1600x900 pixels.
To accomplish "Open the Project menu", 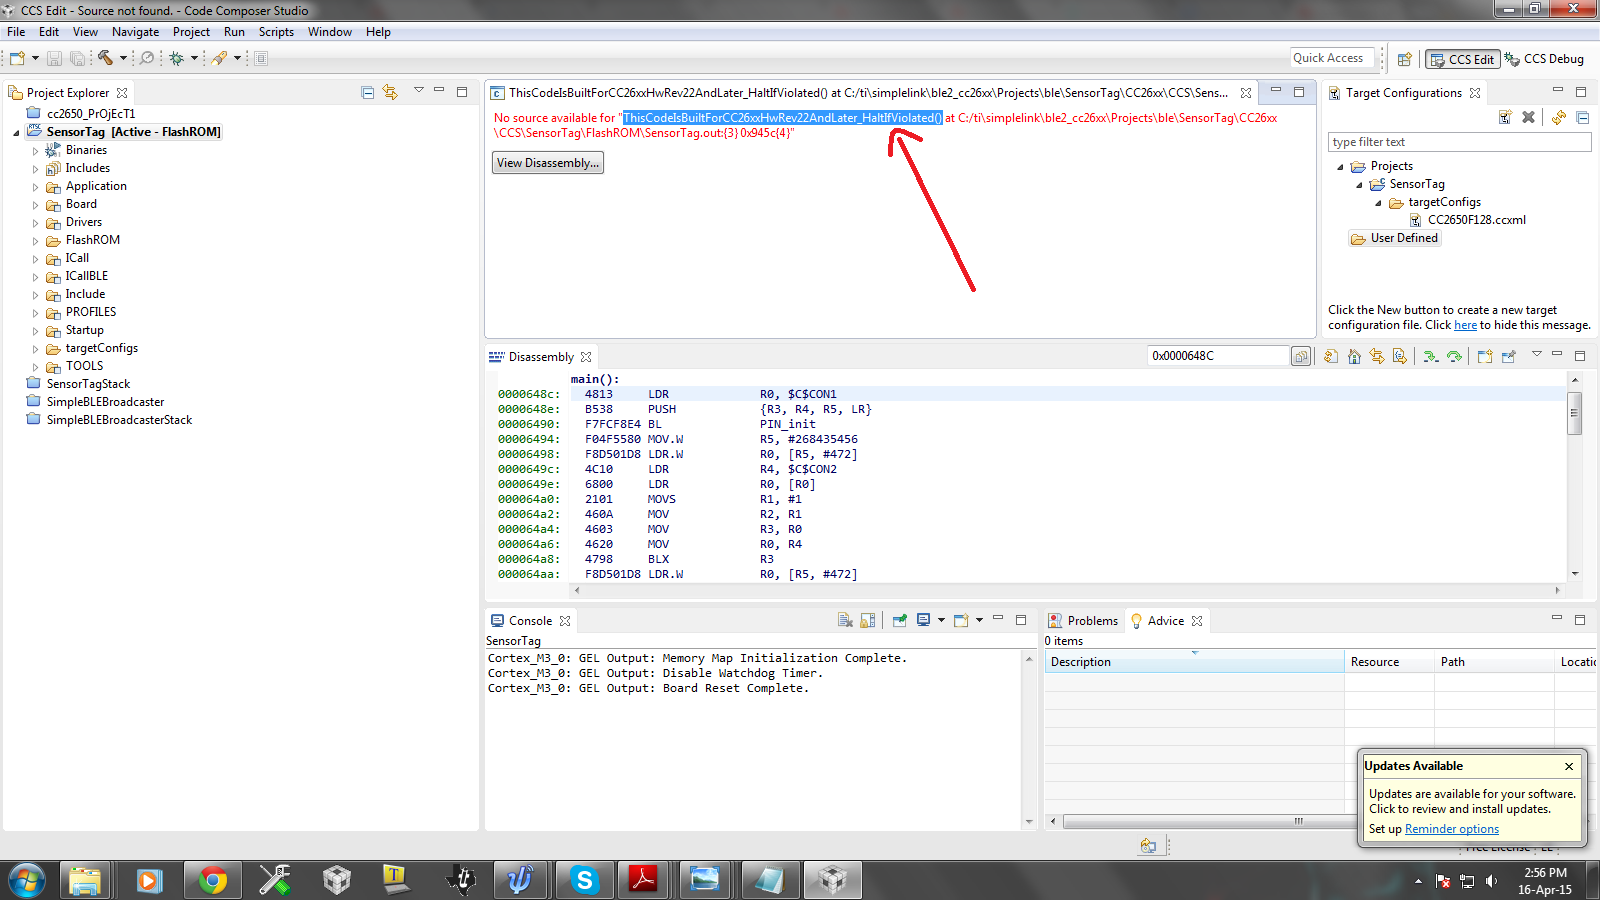I will [191, 32].
